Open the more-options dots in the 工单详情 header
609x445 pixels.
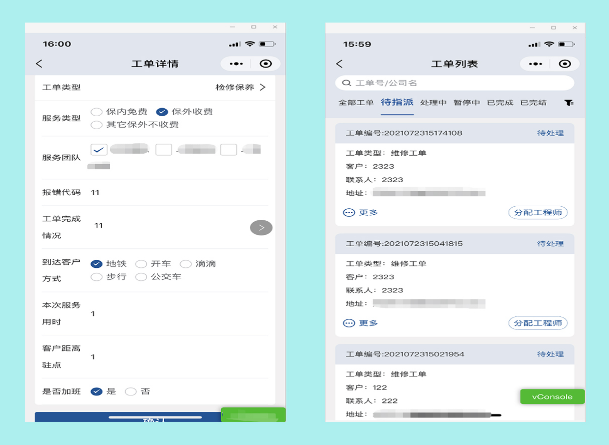[x=236, y=64]
